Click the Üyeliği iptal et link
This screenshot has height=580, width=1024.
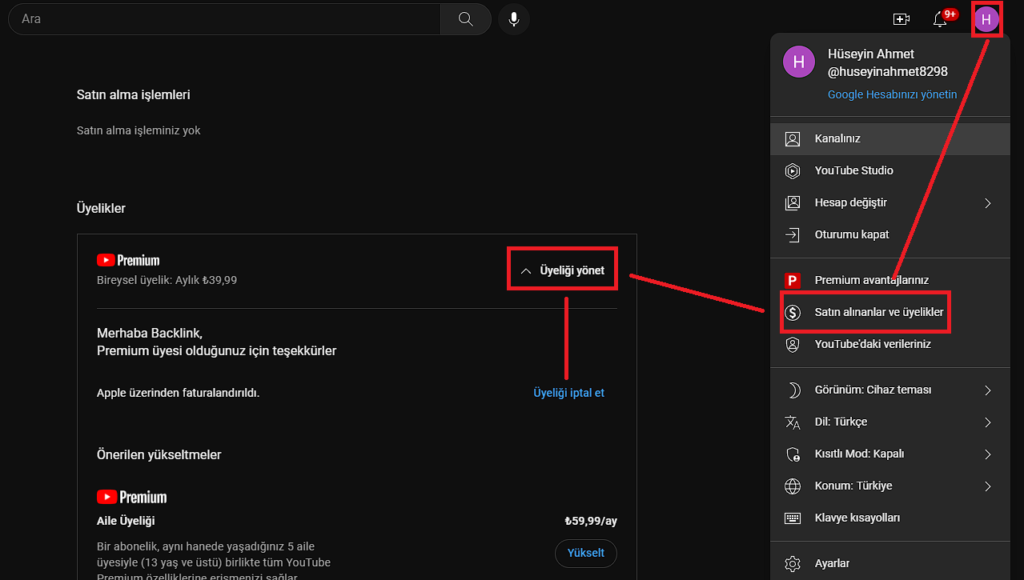pos(568,392)
